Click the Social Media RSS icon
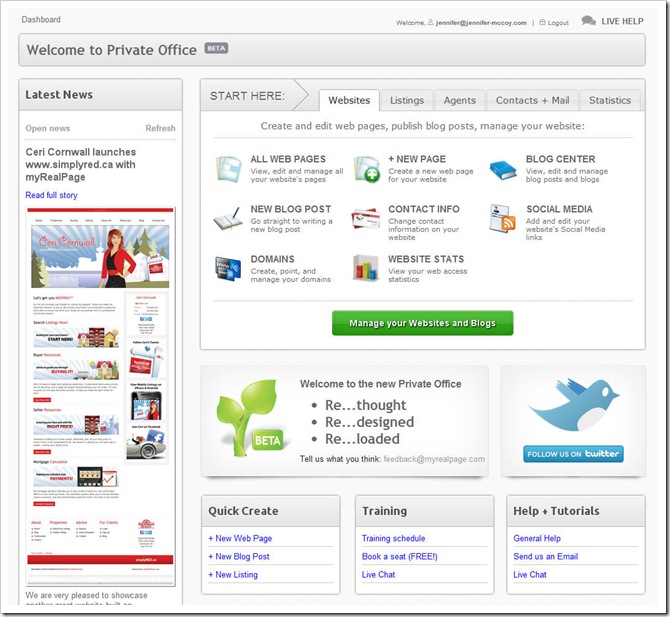 tap(502, 219)
